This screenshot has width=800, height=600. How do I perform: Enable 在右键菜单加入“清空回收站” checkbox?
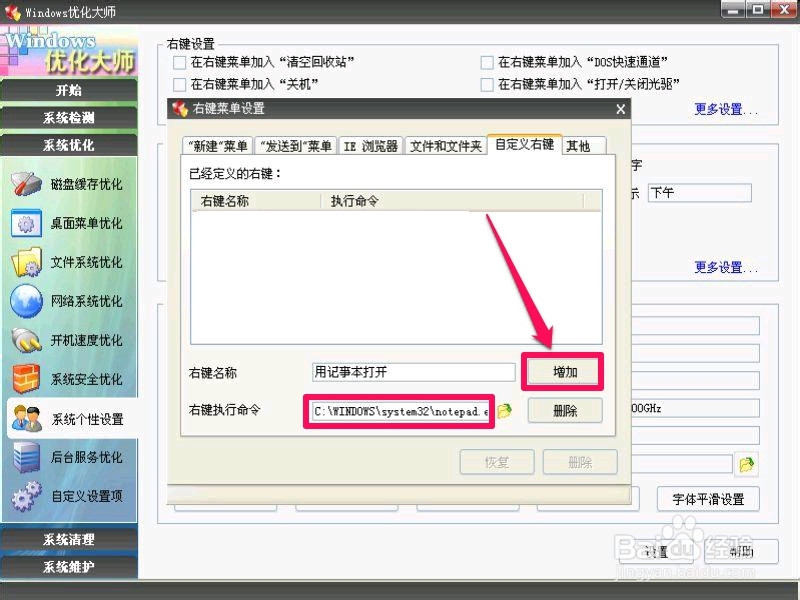click(x=179, y=63)
